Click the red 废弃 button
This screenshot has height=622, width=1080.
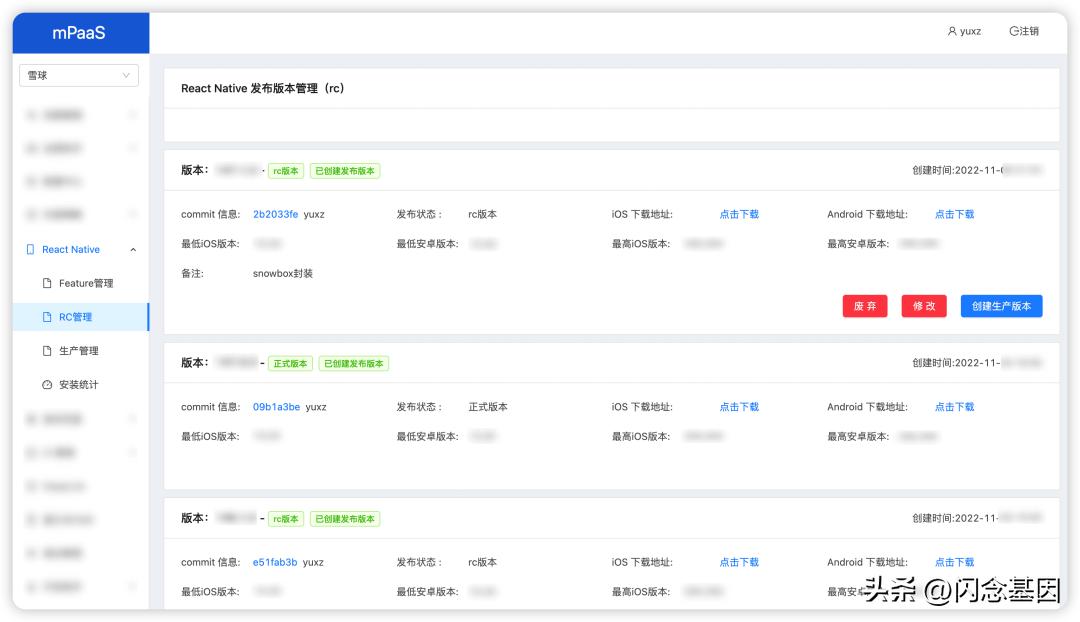point(865,306)
